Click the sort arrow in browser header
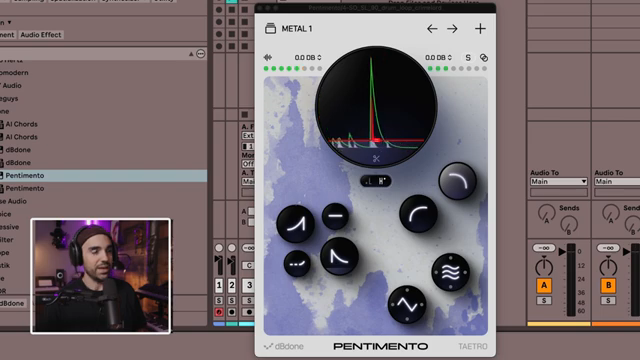Image resolution: width=640 pixels, height=360 pixels. [x=191, y=54]
